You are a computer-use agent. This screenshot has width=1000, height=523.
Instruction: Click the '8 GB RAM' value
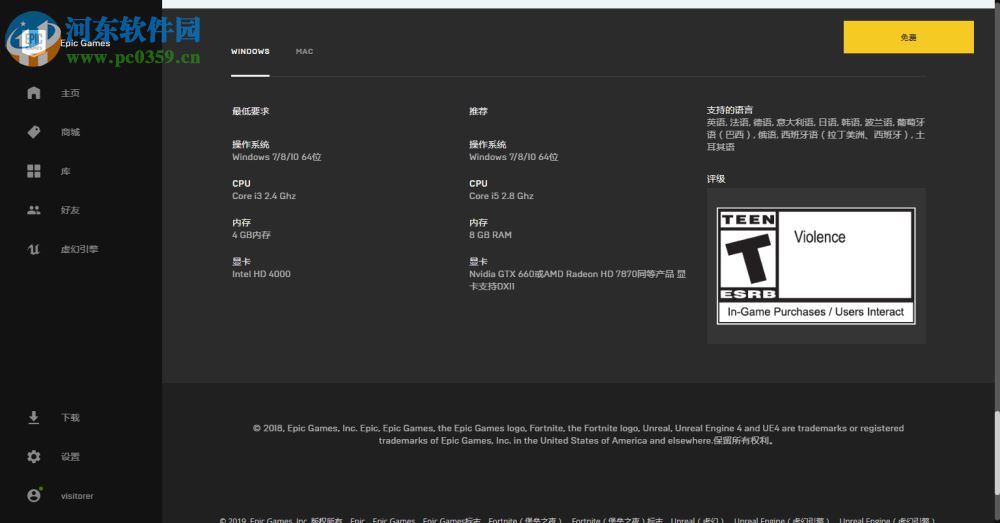click(x=490, y=235)
